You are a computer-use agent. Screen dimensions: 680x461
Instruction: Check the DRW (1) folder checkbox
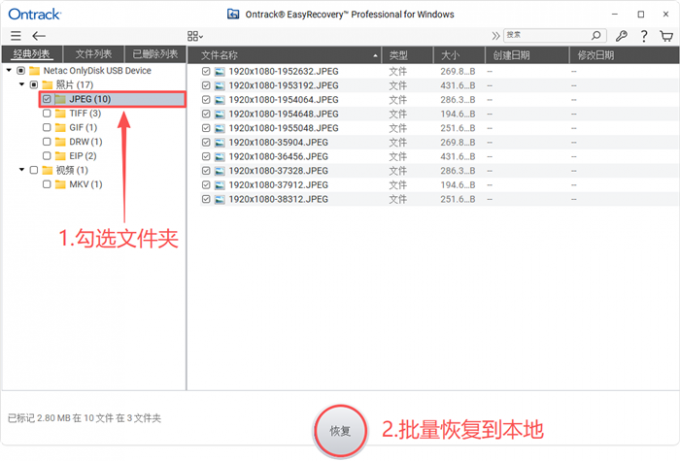(x=47, y=141)
